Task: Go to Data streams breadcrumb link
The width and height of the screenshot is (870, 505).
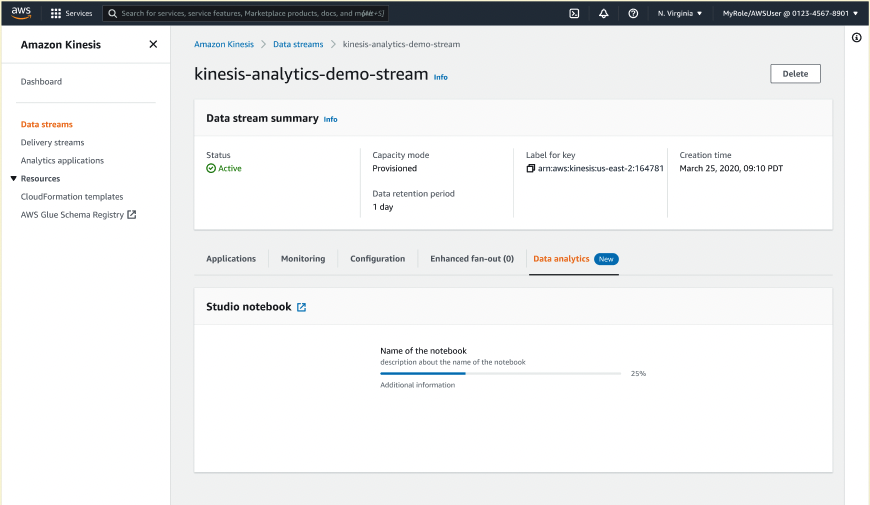Action: (298, 44)
